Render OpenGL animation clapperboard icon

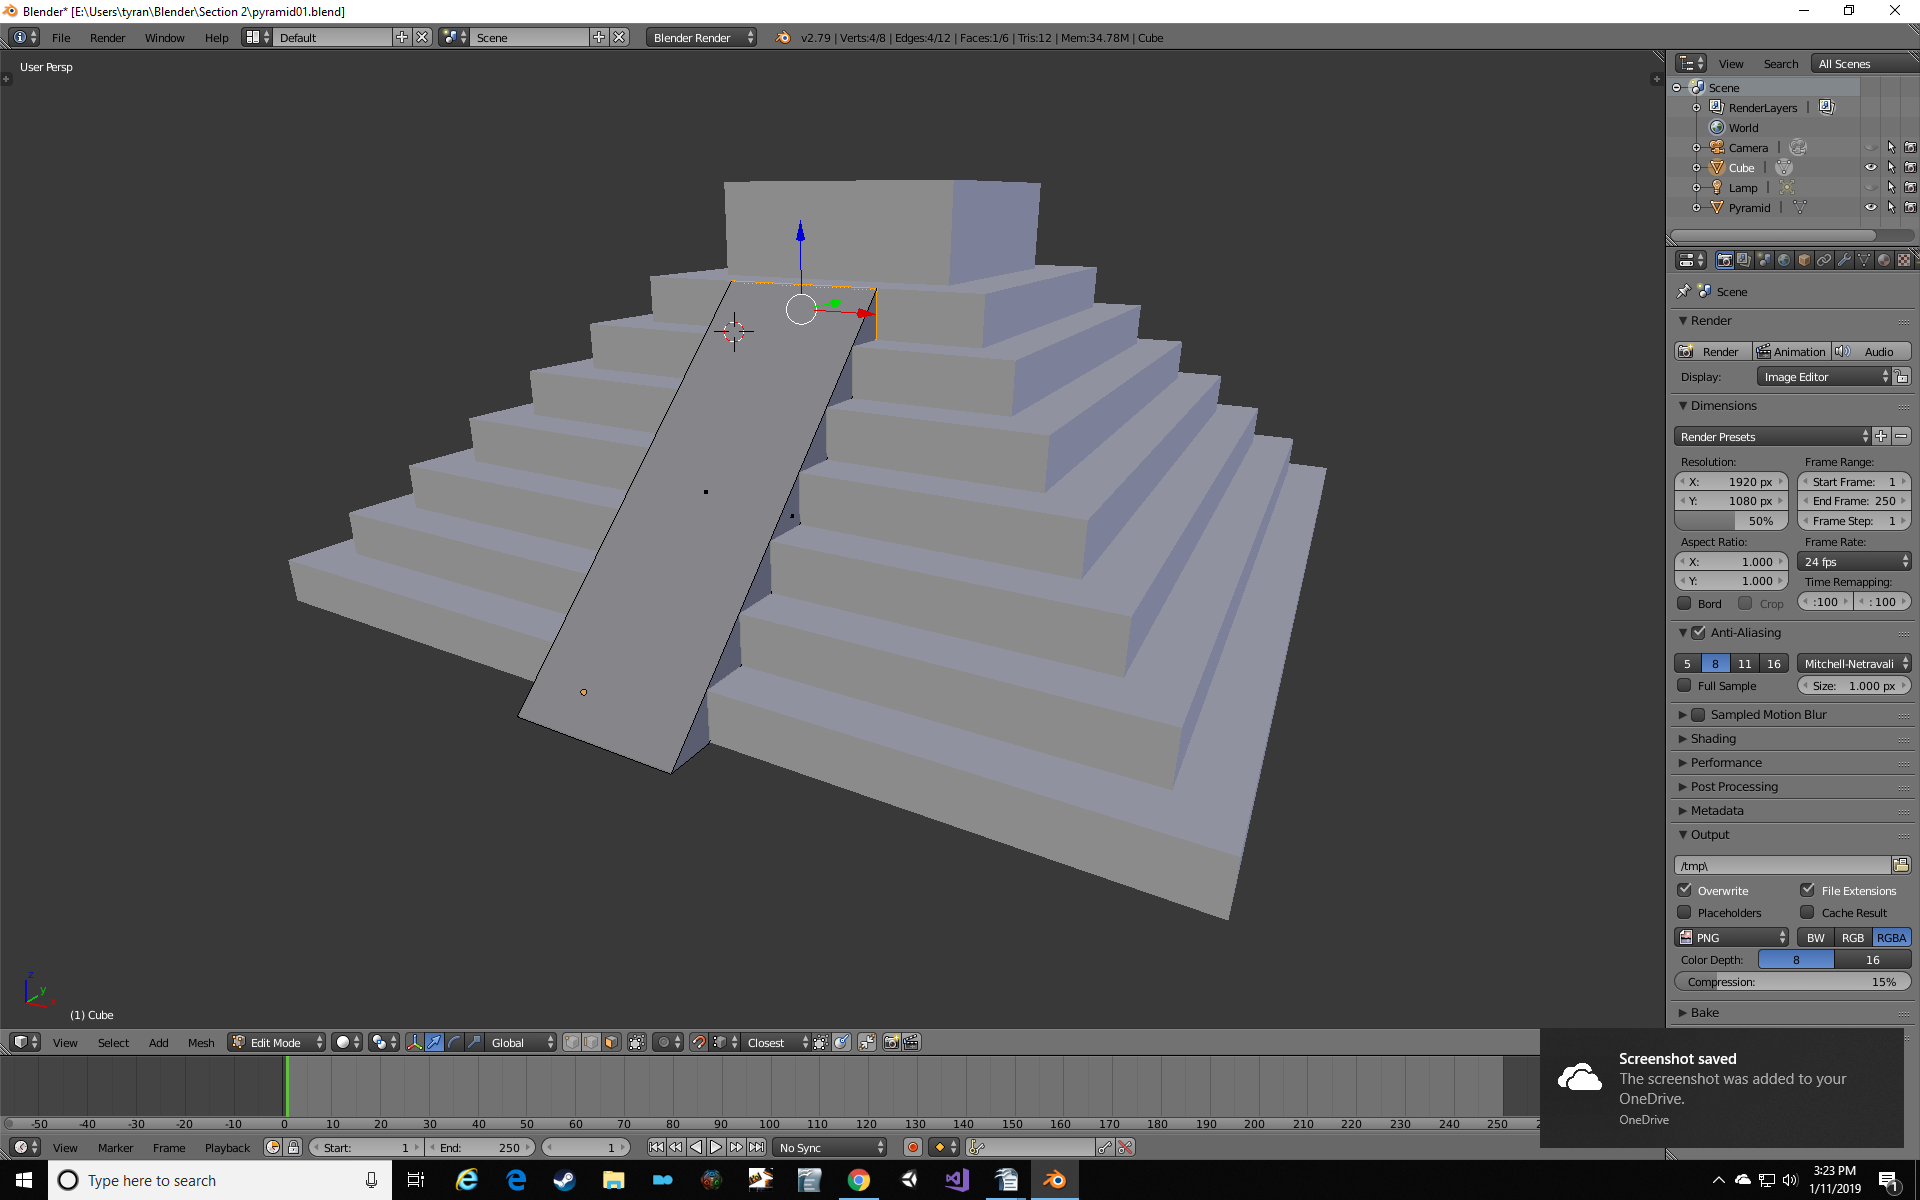911,1042
